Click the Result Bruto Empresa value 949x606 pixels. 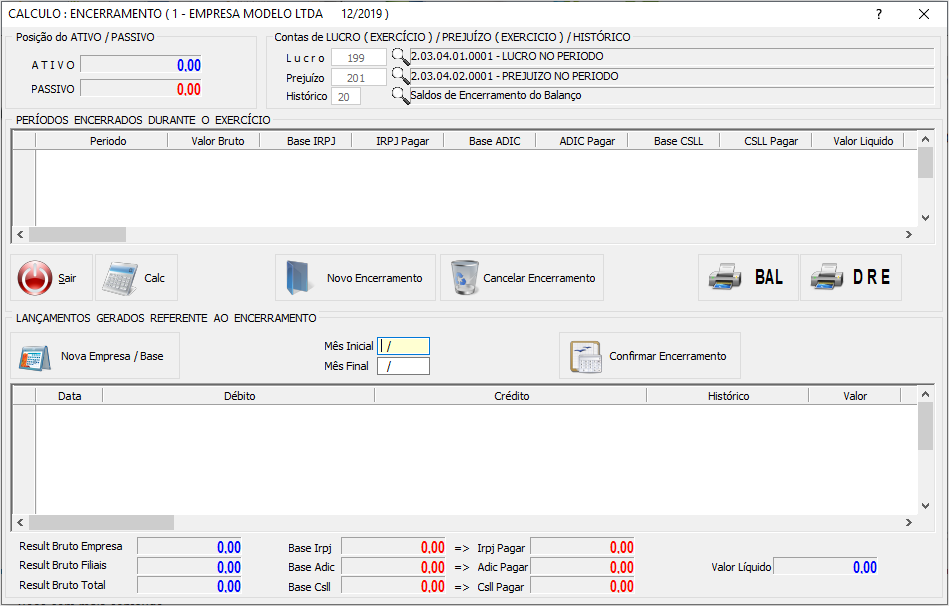click(189, 547)
